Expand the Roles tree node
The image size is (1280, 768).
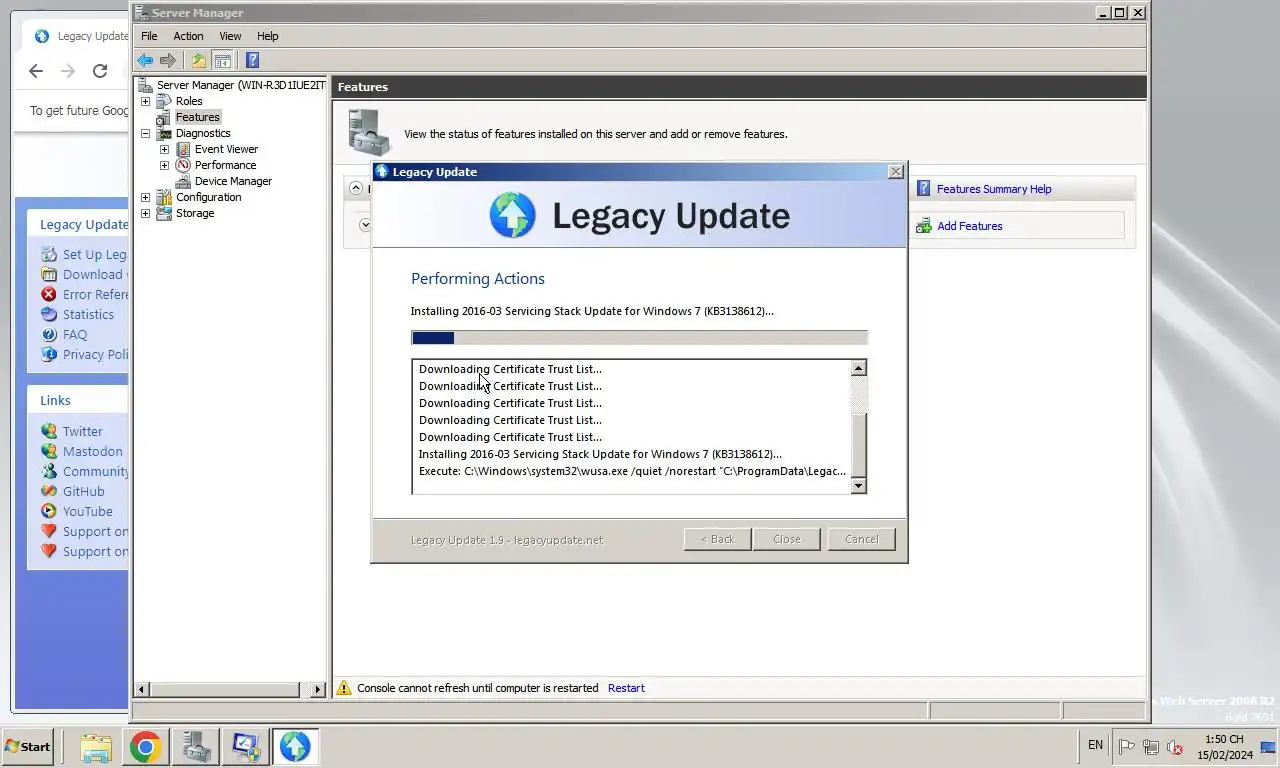[x=145, y=101]
